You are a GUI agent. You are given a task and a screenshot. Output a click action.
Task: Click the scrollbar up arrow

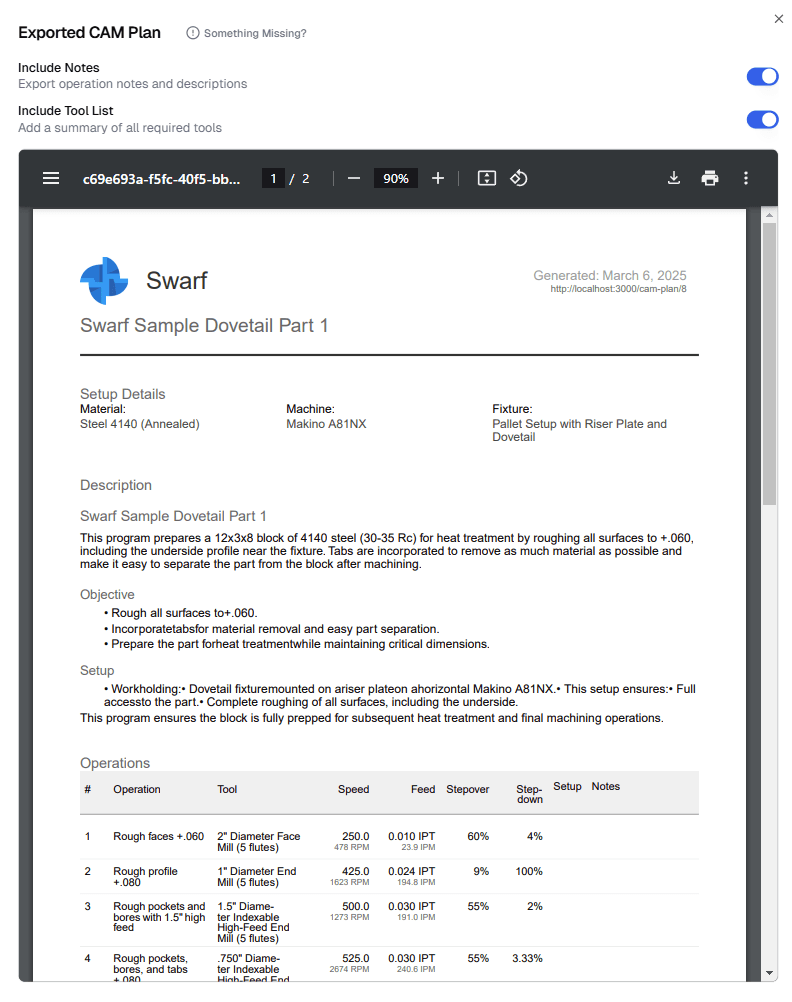tap(769, 215)
